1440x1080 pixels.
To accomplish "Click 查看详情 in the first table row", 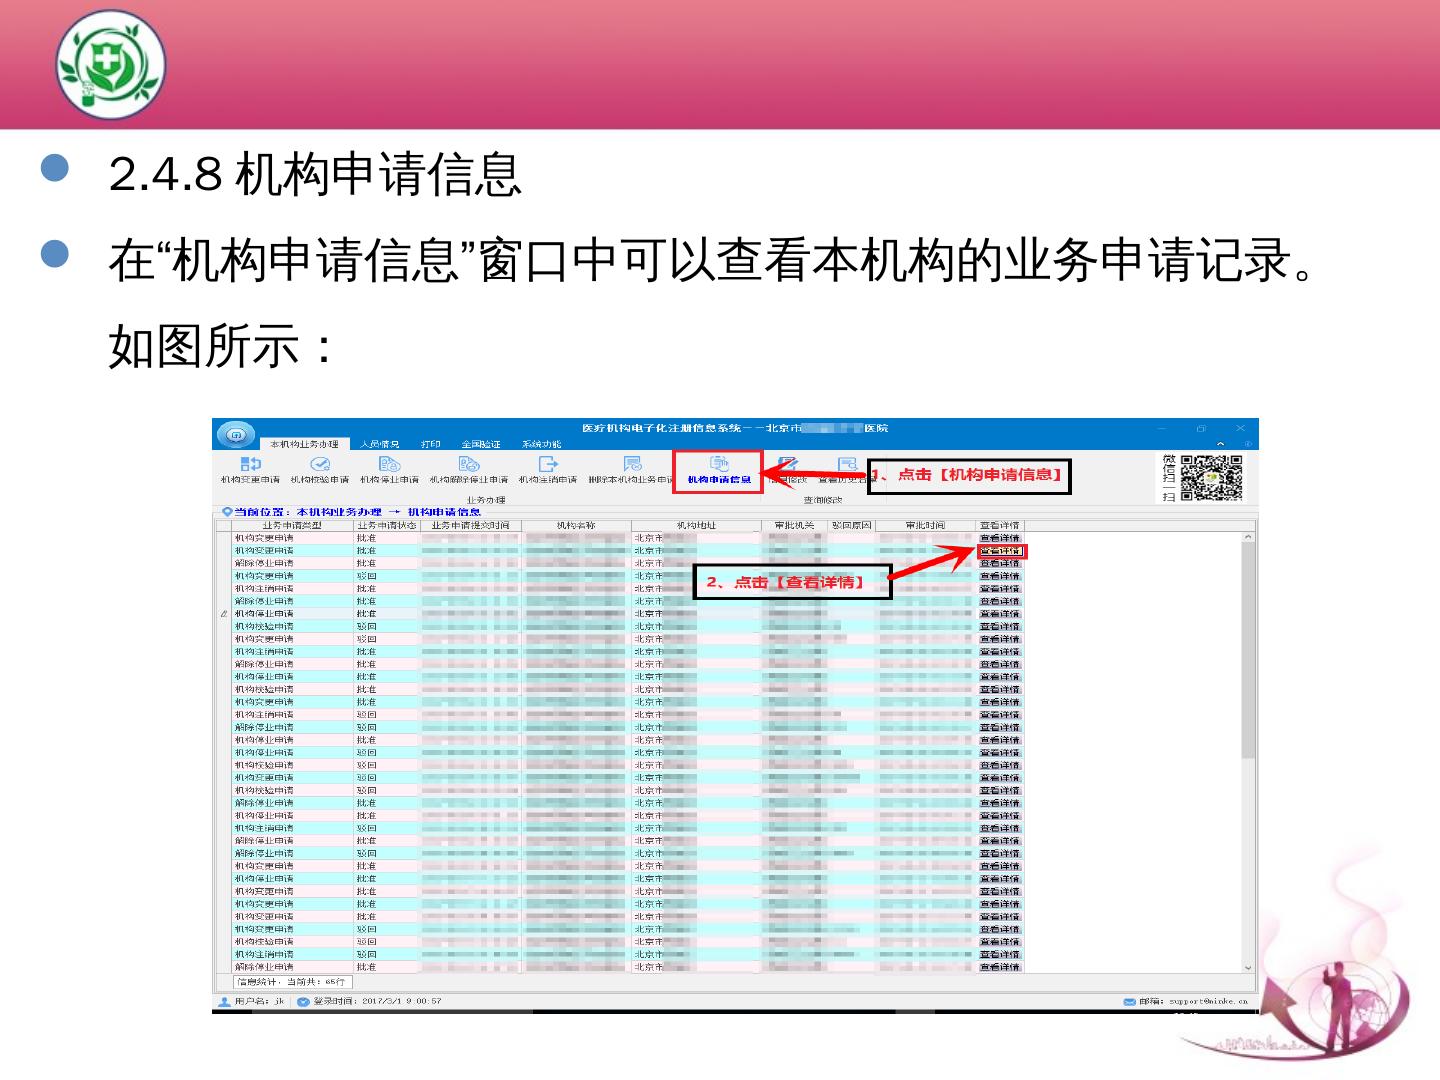I will (x=999, y=538).
